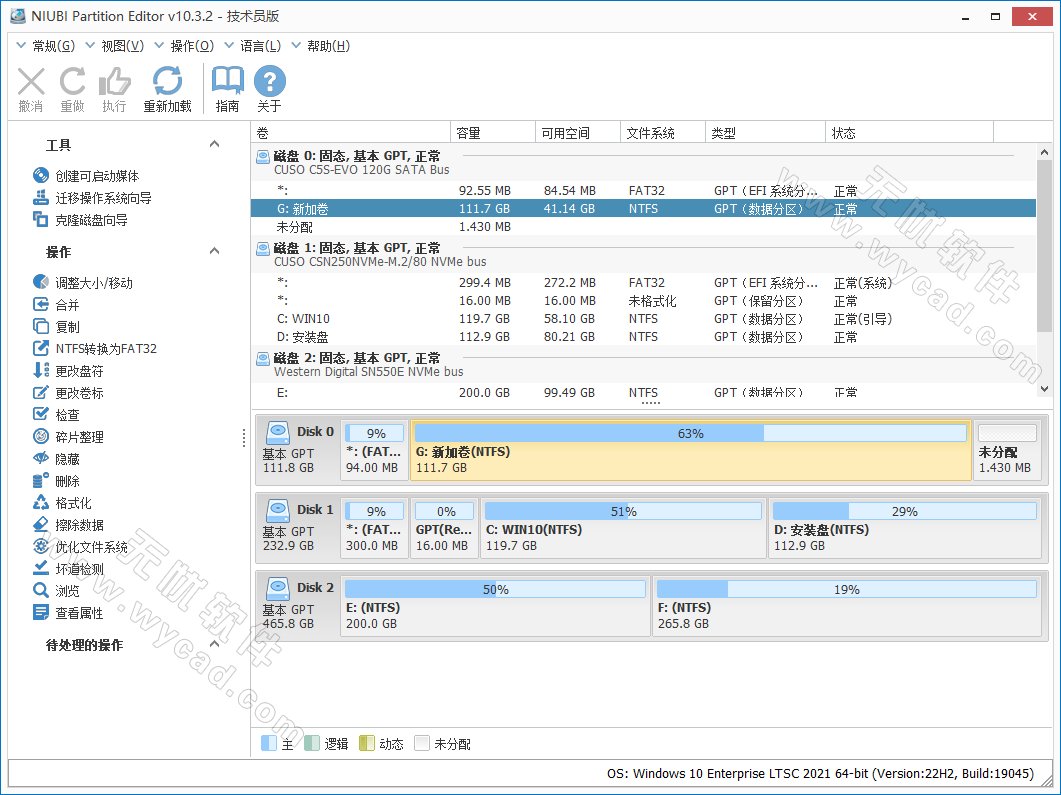Image resolution: width=1061 pixels, height=795 pixels.
Task: Select the D: 安装盘 row in list
Action: coord(644,337)
